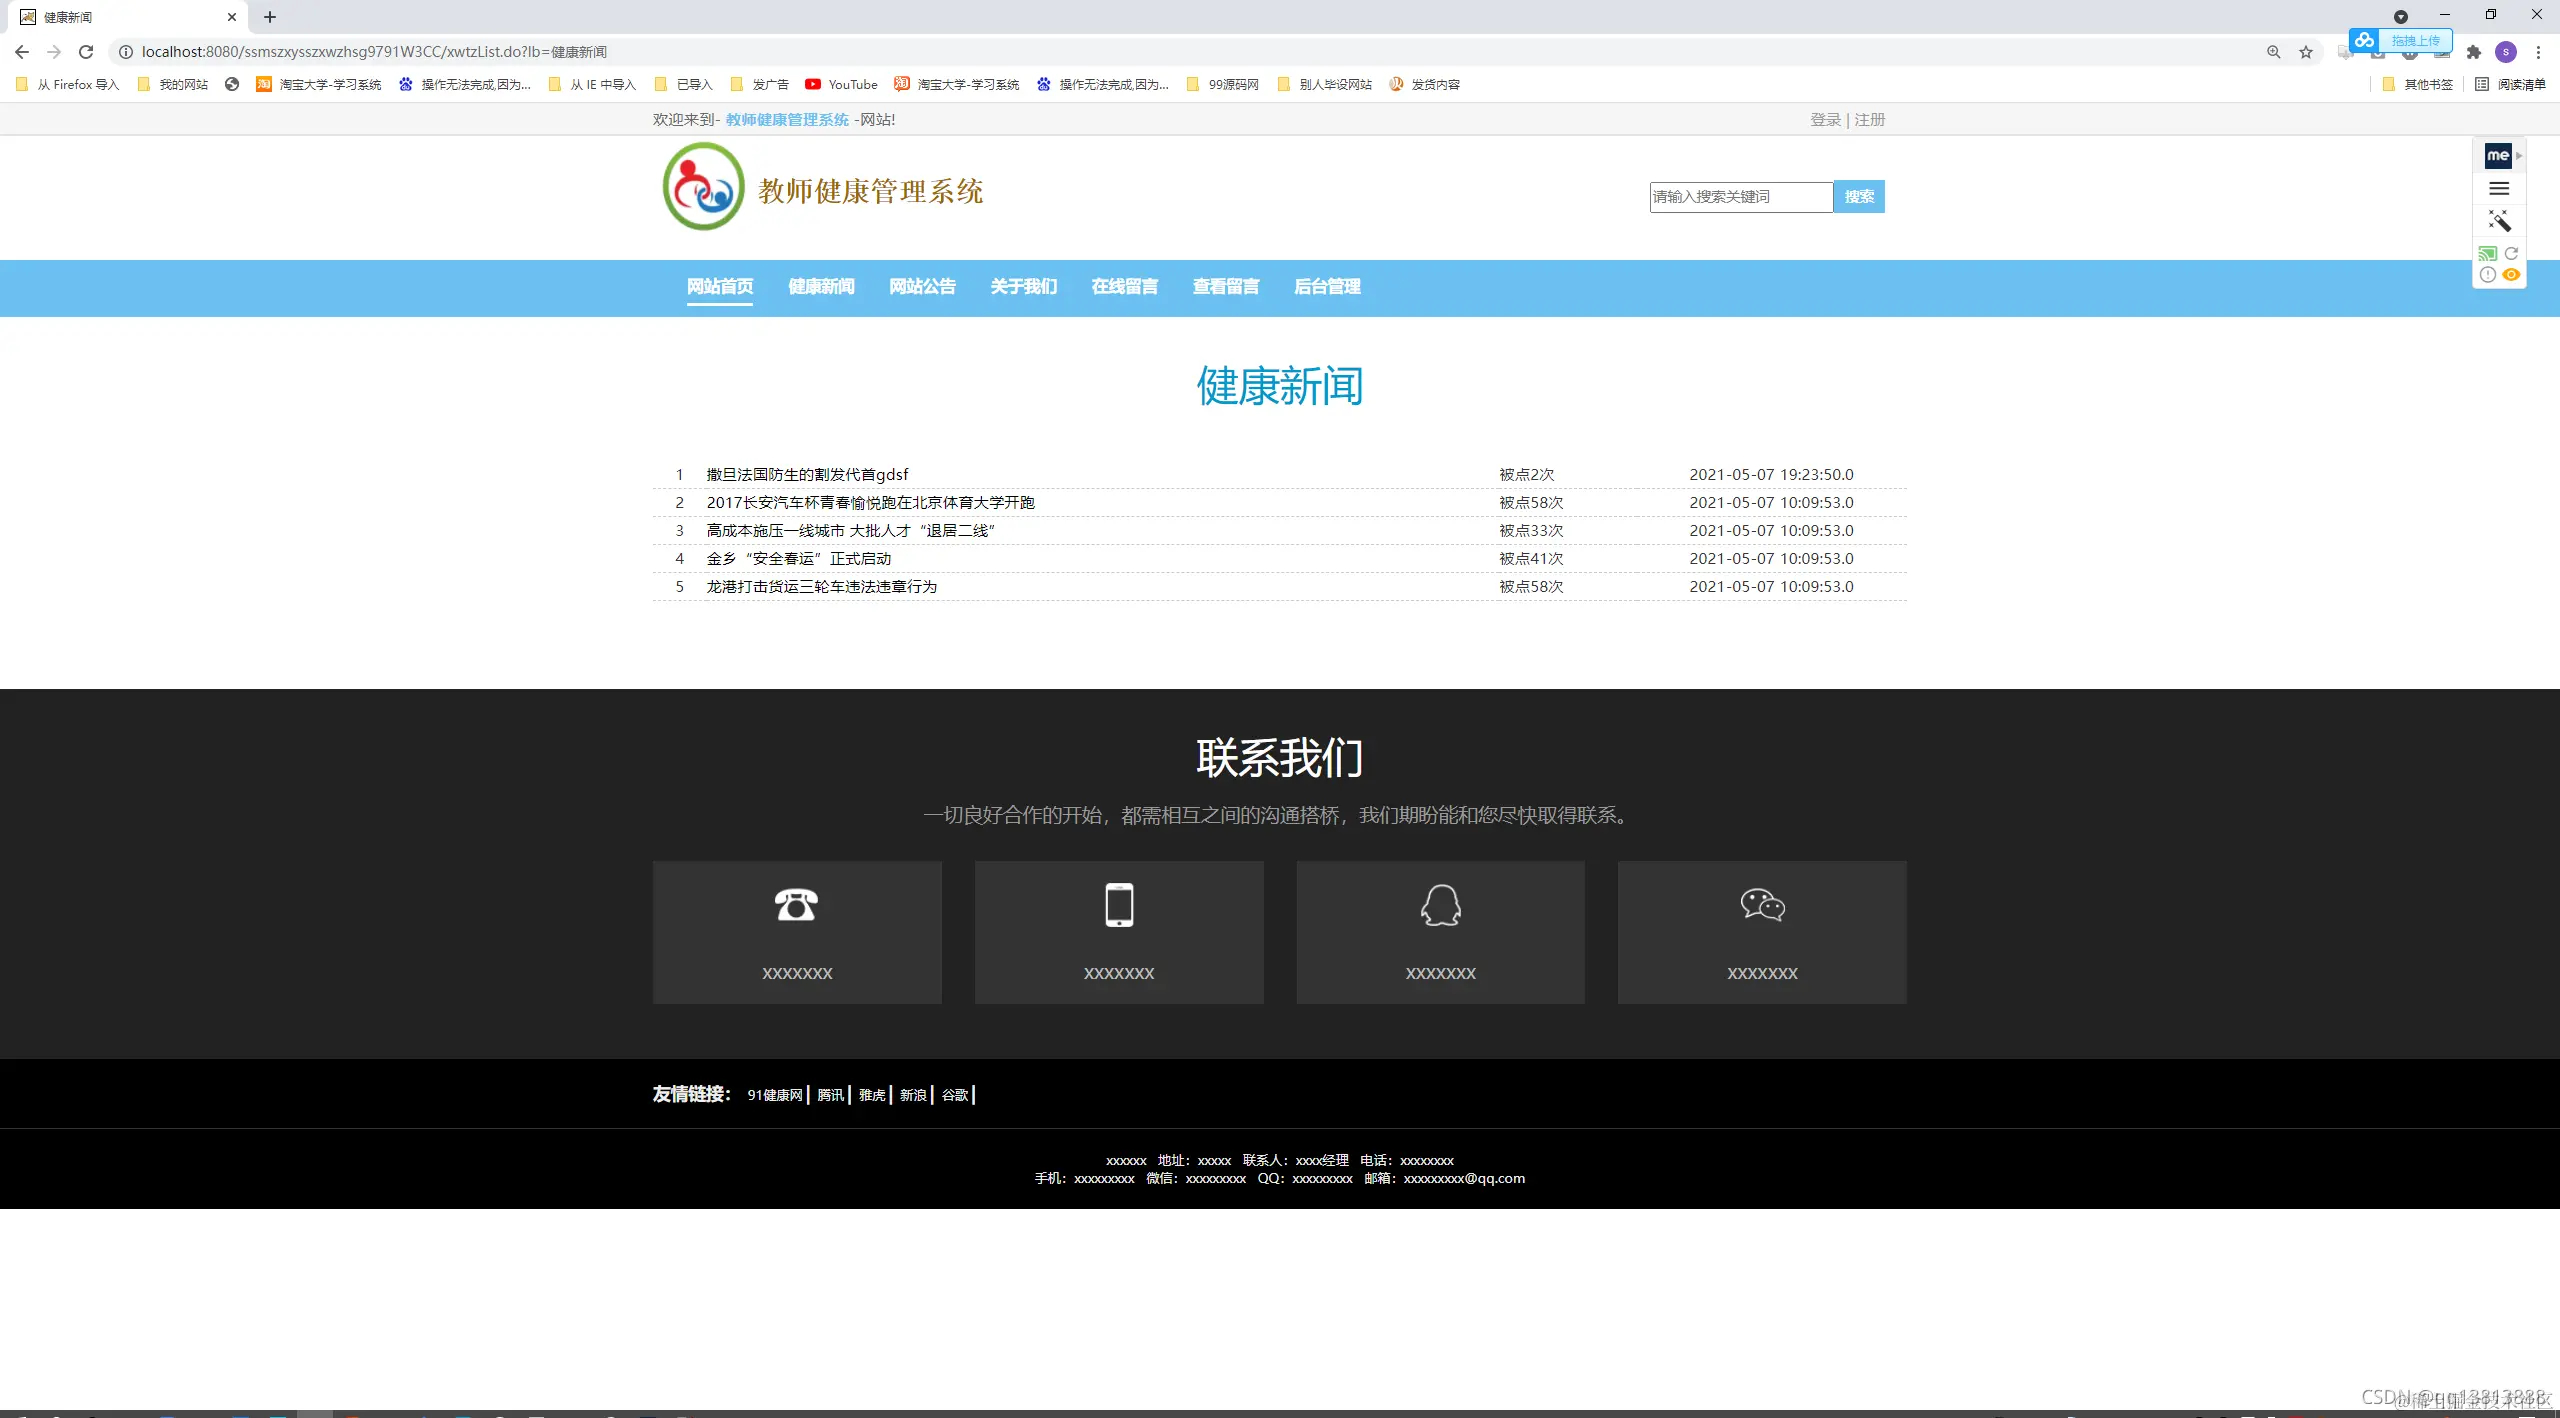Click inside the search keyword input box
The height and width of the screenshot is (1418, 2560).
tap(1741, 196)
